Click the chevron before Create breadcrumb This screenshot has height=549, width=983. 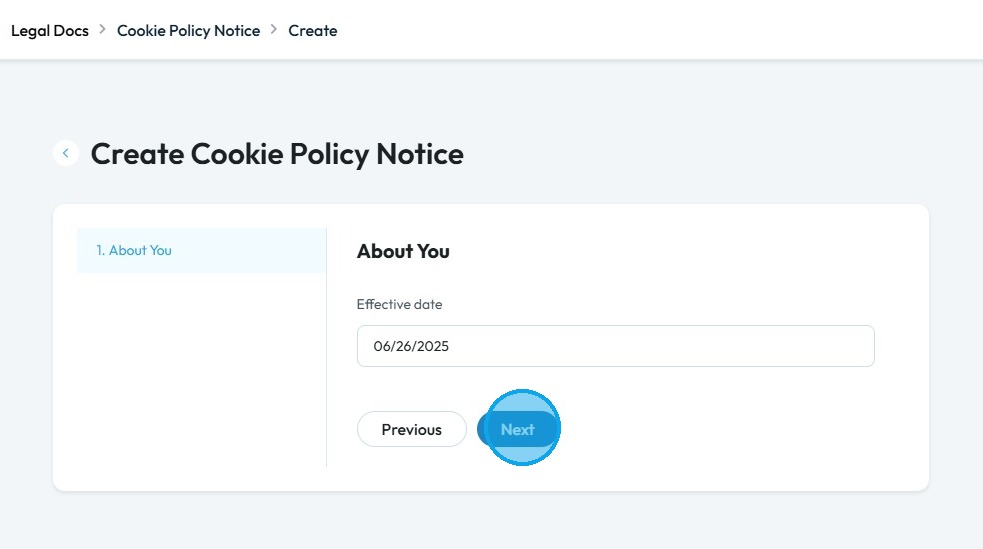(x=274, y=30)
